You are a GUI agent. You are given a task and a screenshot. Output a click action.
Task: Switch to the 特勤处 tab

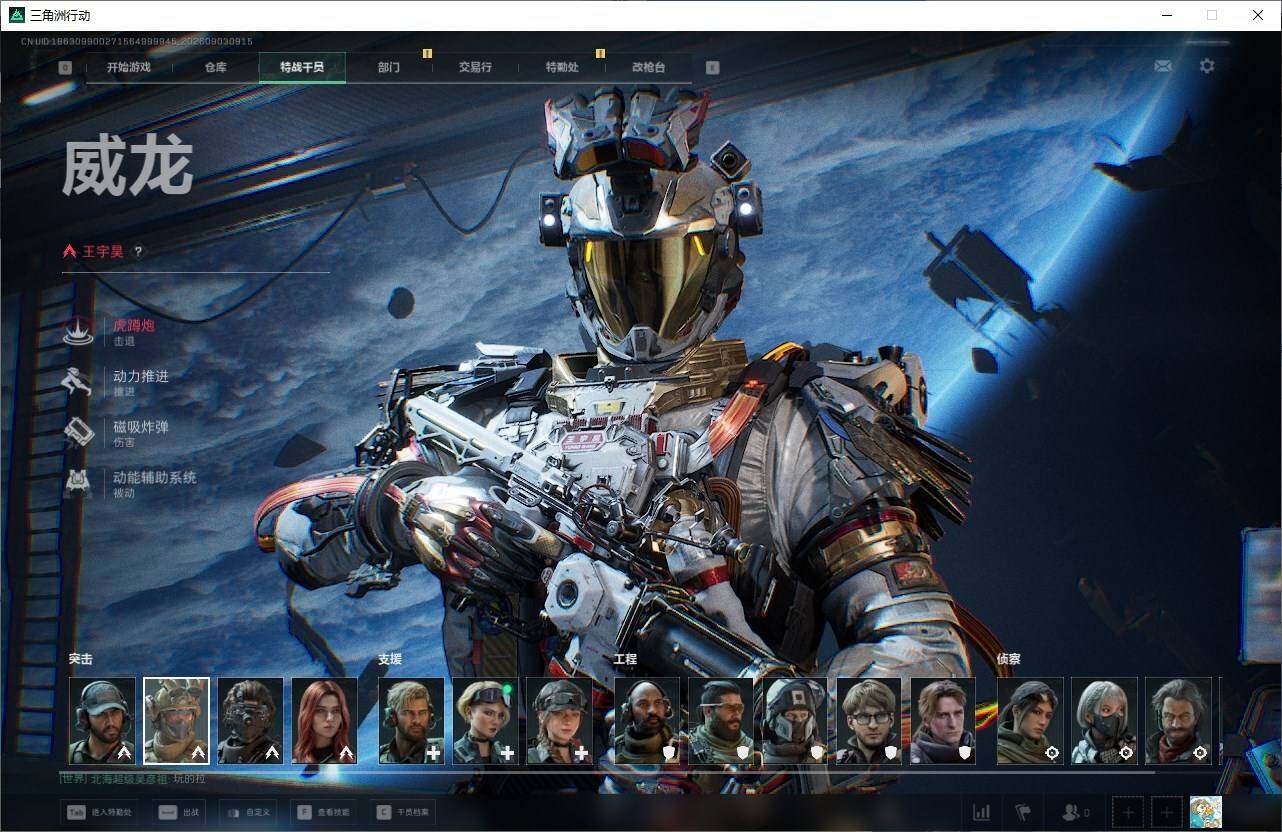pos(562,67)
